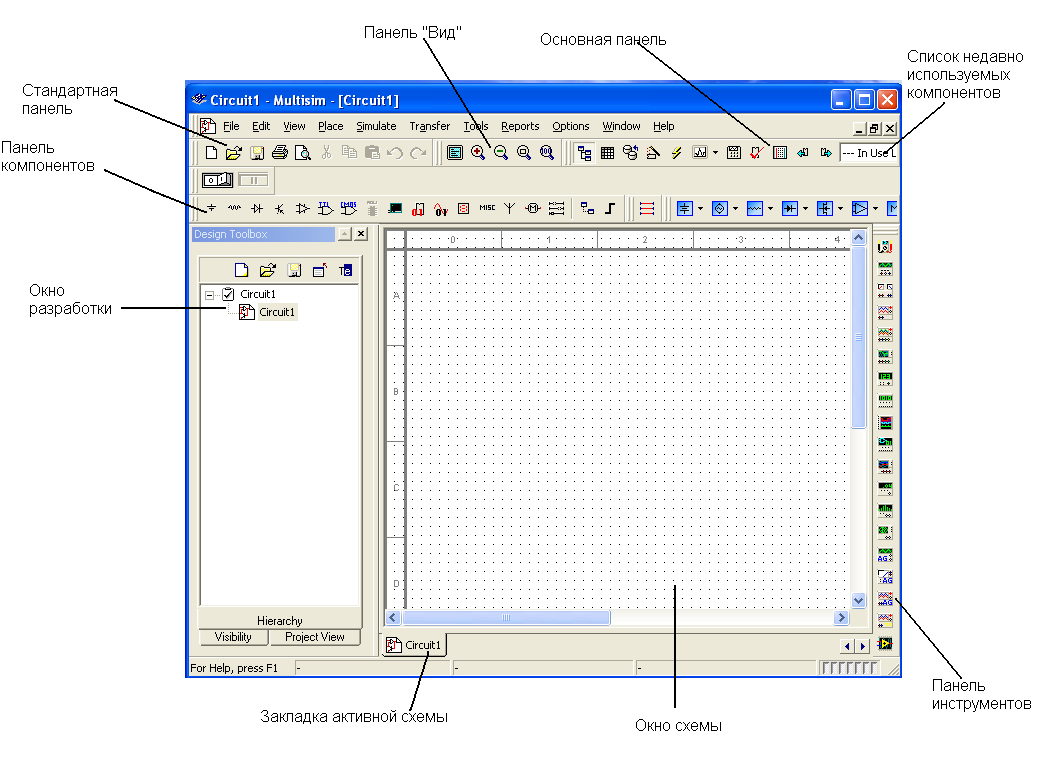1049x759 pixels.
Task: Open the In Use List box
Action: tap(868, 153)
